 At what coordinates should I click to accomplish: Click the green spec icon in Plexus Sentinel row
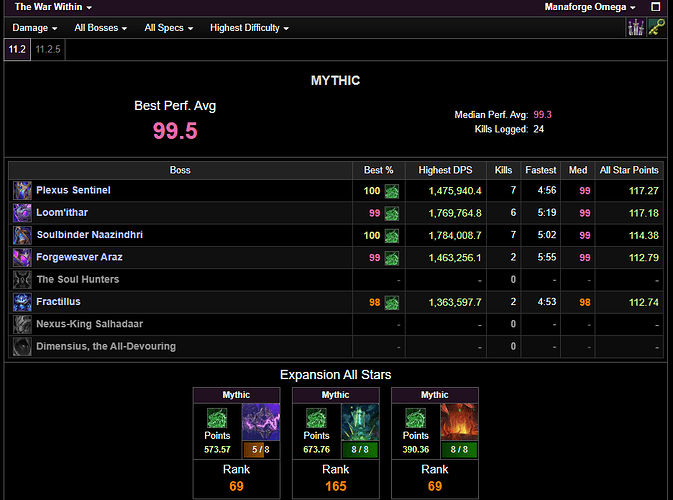(x=392, y=191)
